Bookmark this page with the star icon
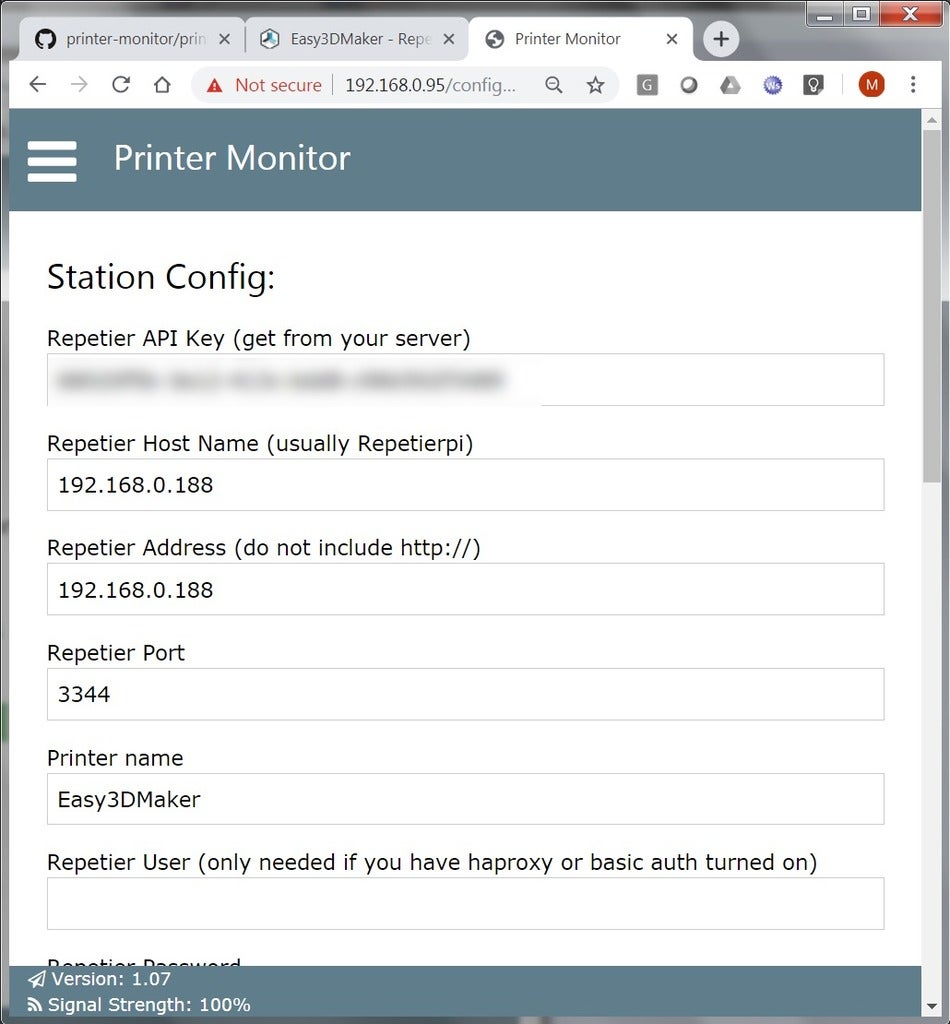 (595, 85)
